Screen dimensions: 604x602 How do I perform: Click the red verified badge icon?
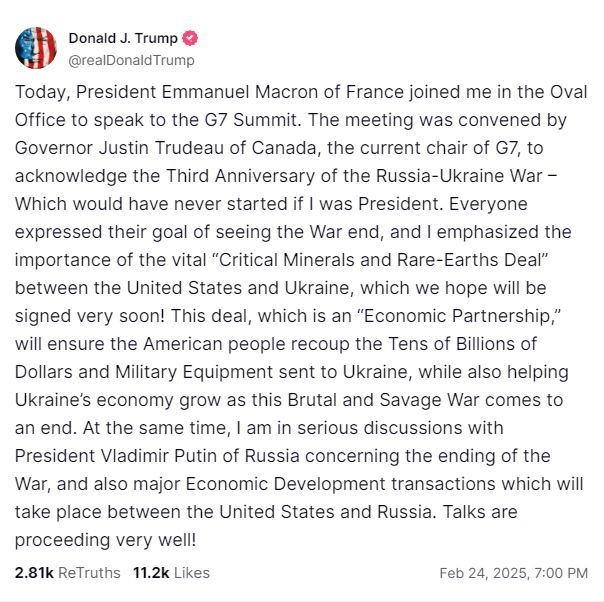tap(191, 39)
